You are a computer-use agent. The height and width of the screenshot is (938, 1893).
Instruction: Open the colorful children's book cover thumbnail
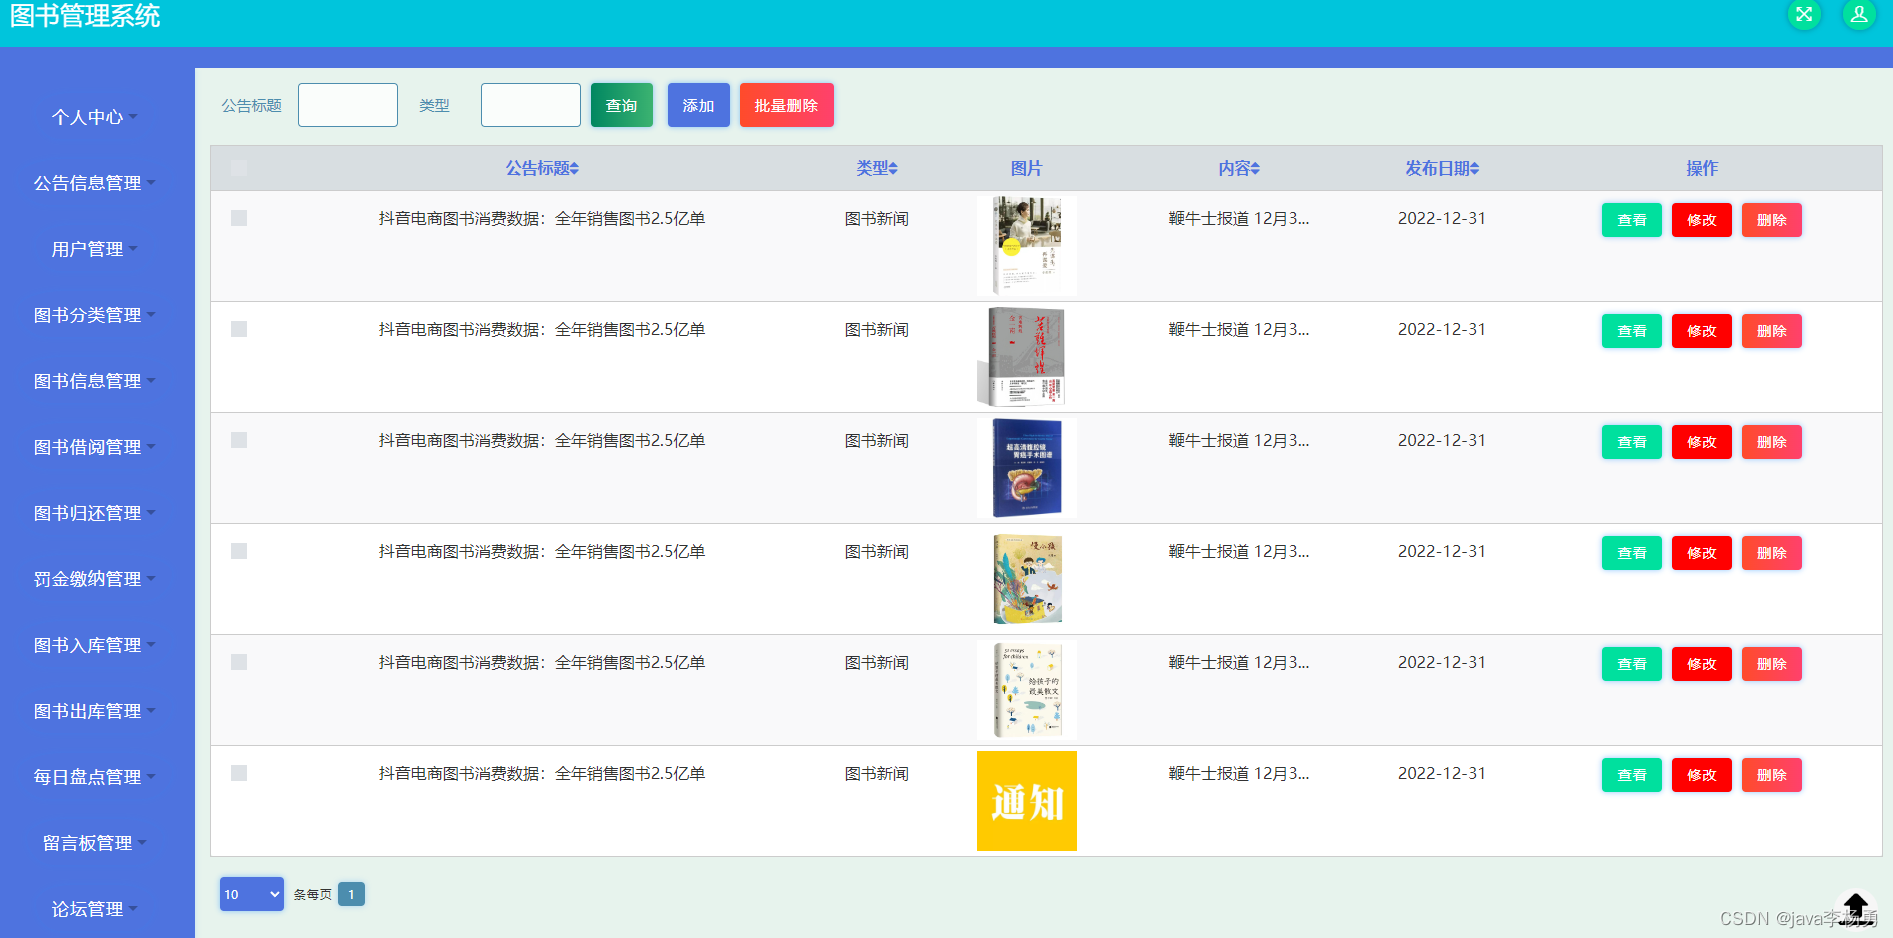[x=1027, y=578]
